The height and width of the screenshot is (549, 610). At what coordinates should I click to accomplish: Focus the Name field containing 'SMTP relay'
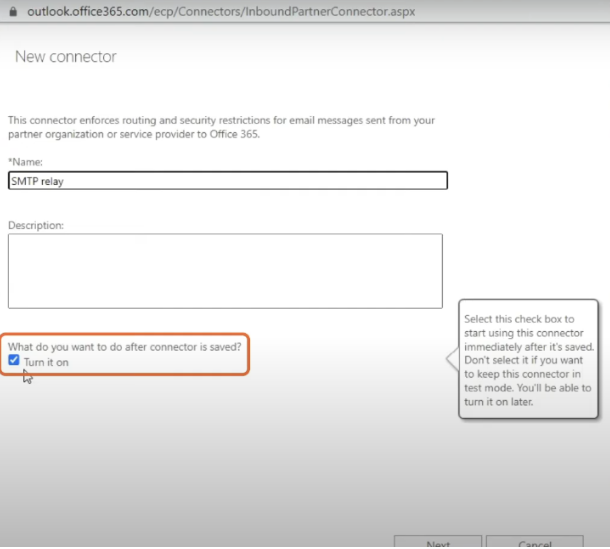pos(227,181)
